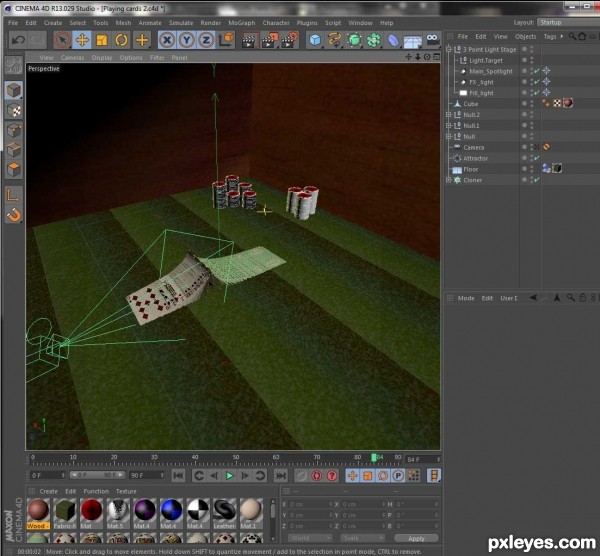Switch to Texture mode icon

coord(14,111)
